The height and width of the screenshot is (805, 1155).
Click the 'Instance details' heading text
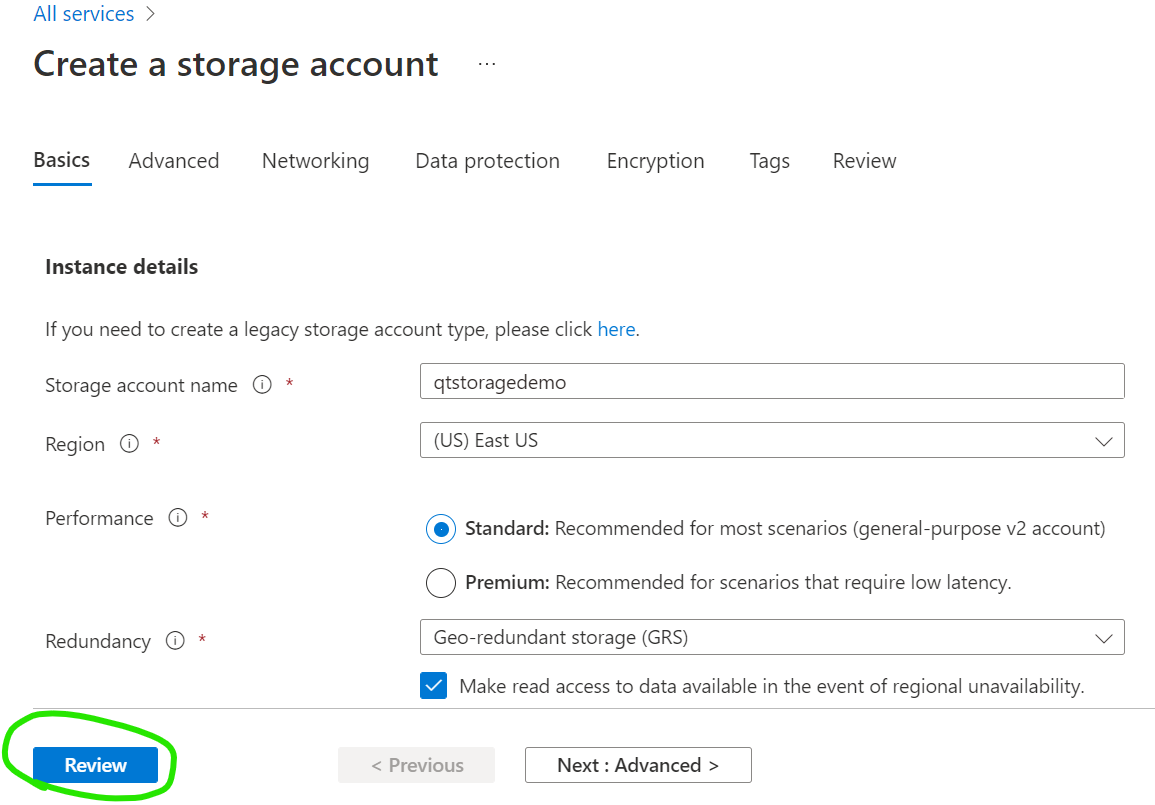(x=122, y=267)
